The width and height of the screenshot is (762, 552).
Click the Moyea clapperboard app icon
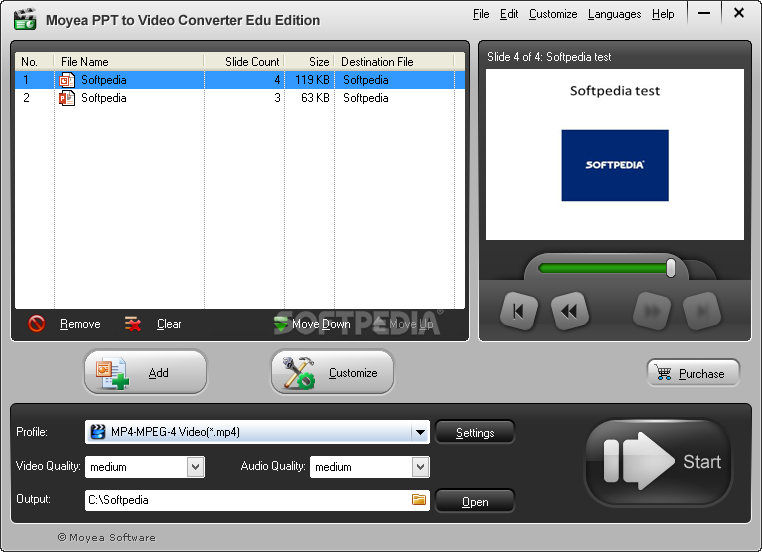click(x=25, y=19)
